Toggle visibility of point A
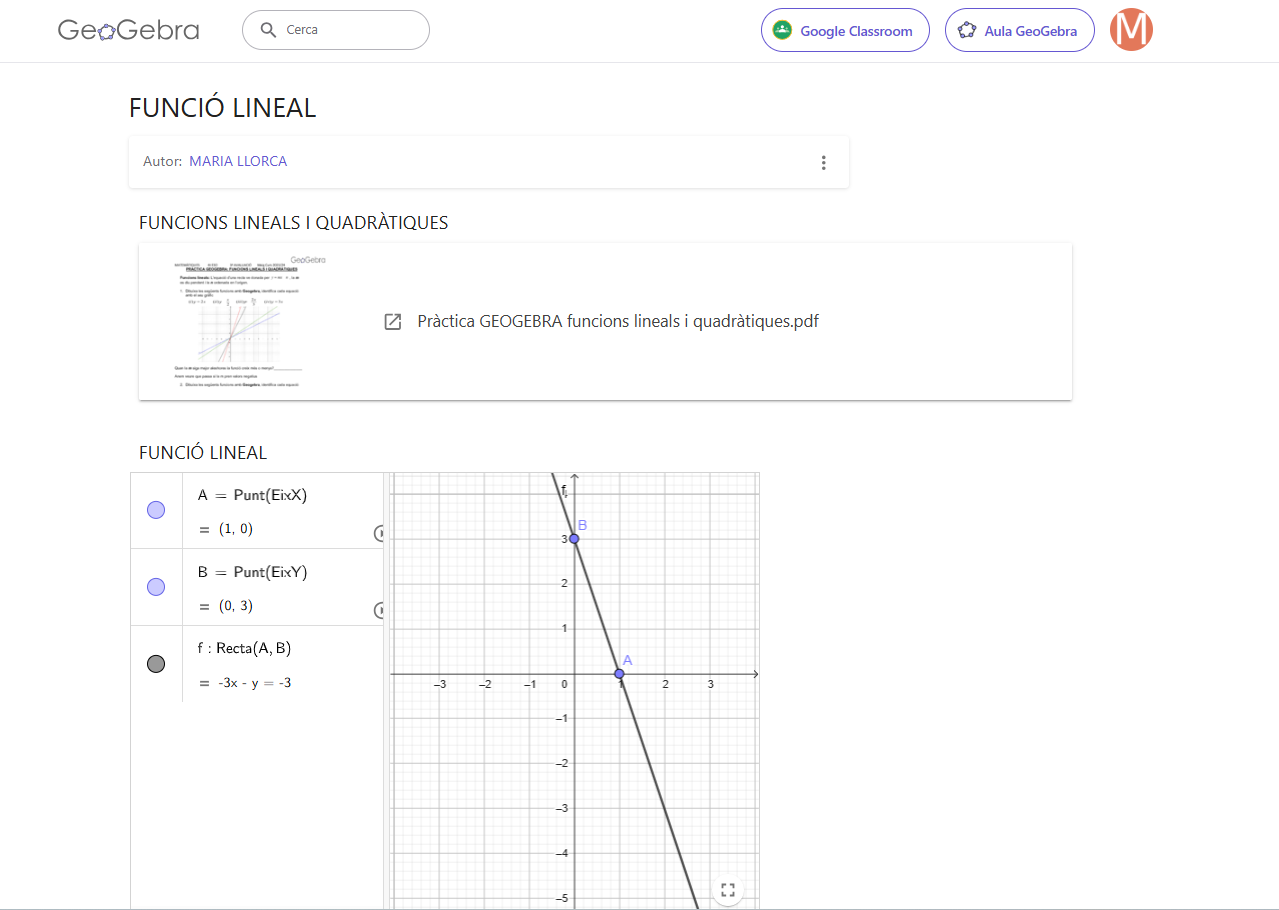The height and width of the screenshot is (910, 1279). [156, 510]
